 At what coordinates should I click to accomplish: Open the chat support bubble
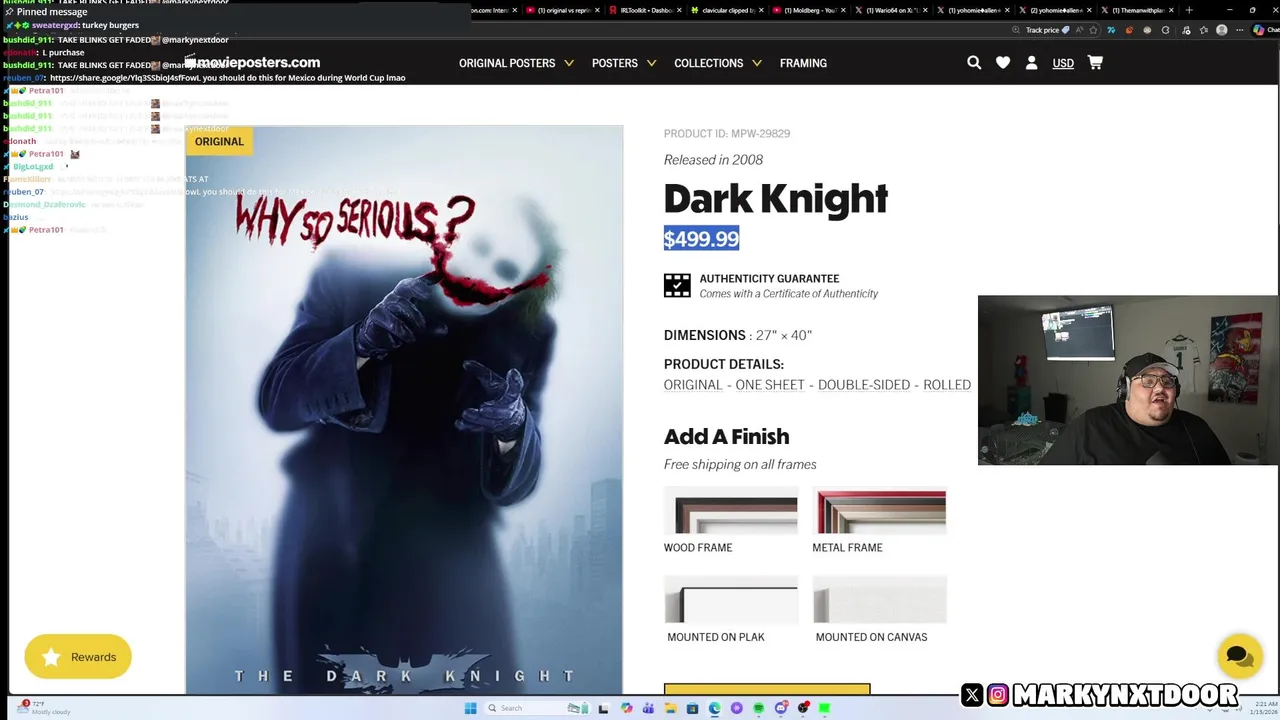(1239, 657)
